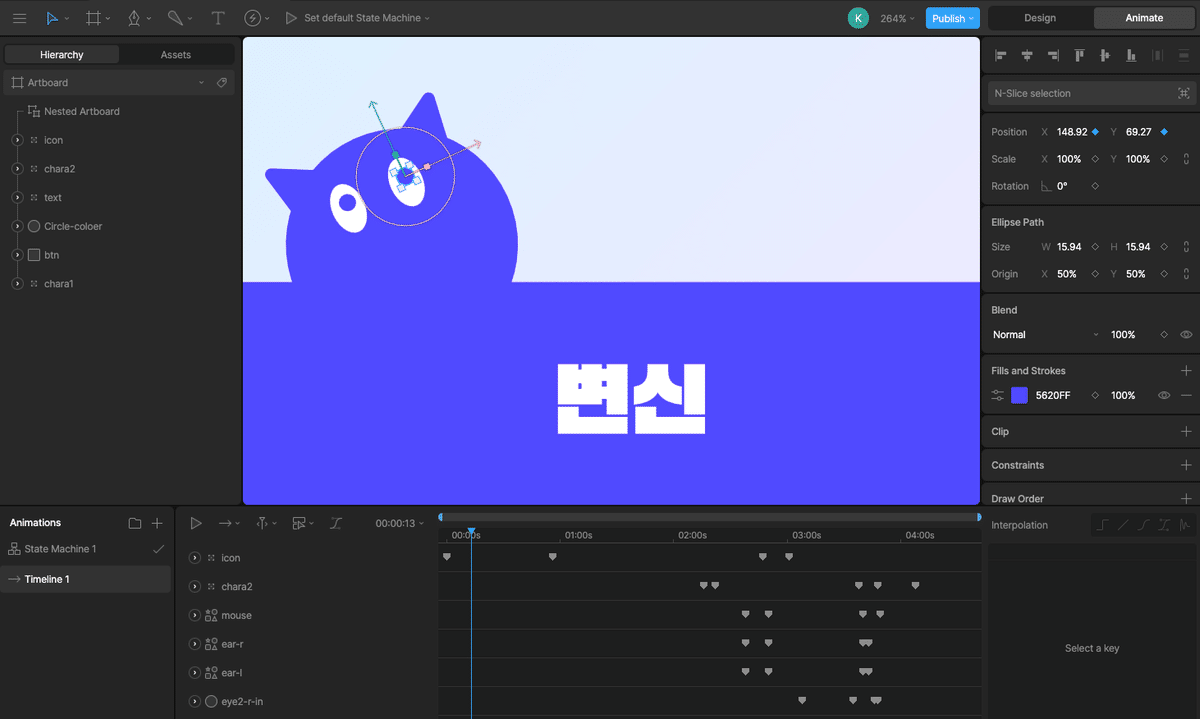
Task: Open the lightning events tool
Action: (x=252, y=18)
